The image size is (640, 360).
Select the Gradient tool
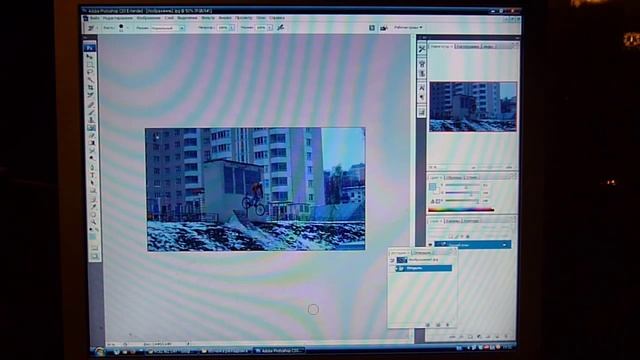click(91, 143)
